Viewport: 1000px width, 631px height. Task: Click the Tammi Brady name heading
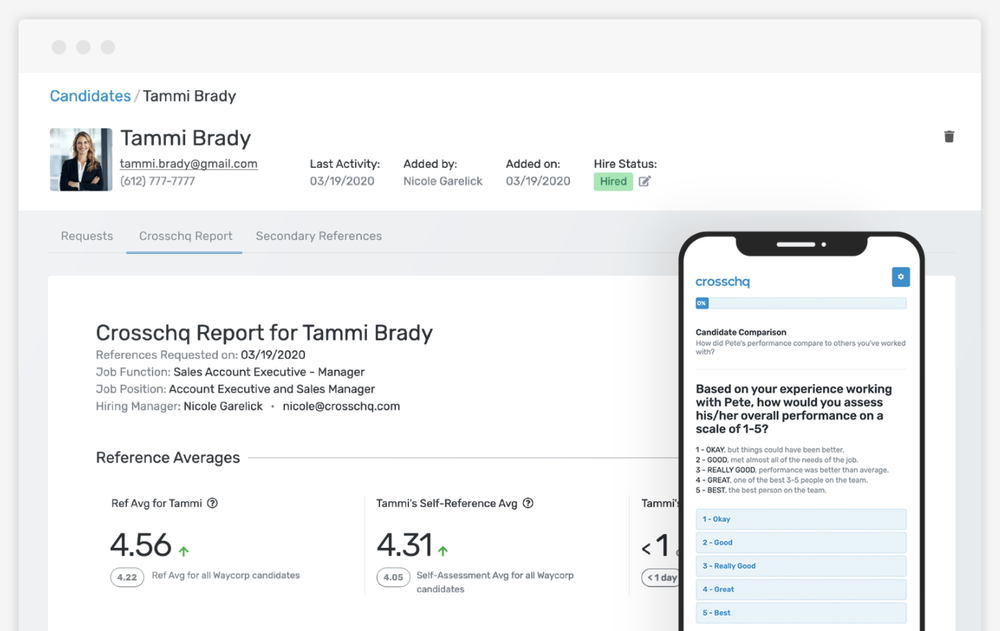[186, 138]
